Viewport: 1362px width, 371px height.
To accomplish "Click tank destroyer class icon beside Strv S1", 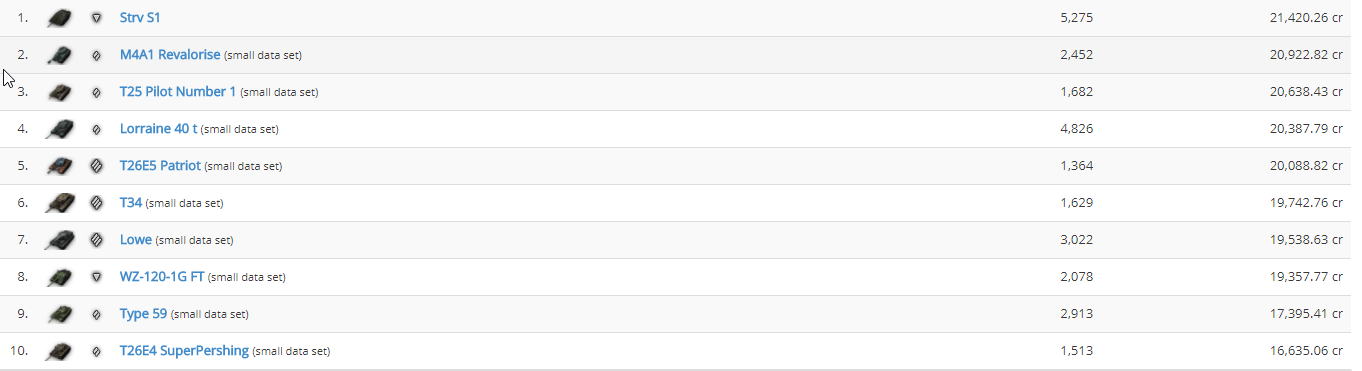I will coord(96,18).
